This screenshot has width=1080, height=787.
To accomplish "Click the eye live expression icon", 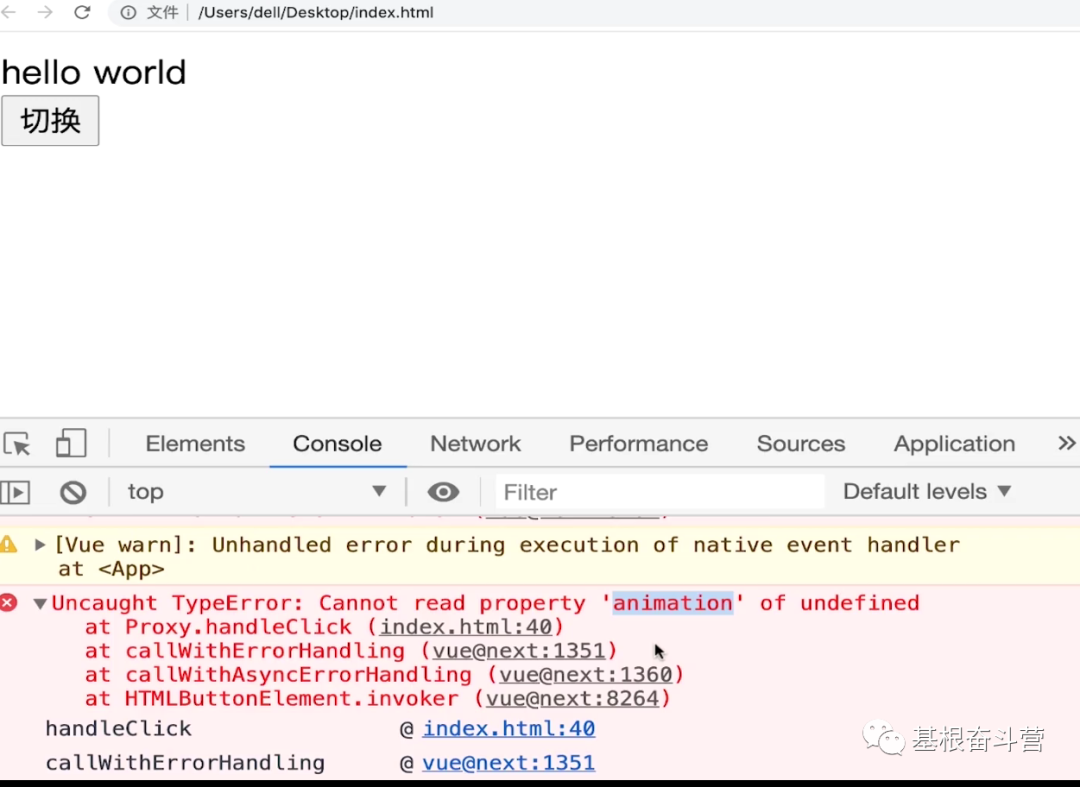I will 443,492.
